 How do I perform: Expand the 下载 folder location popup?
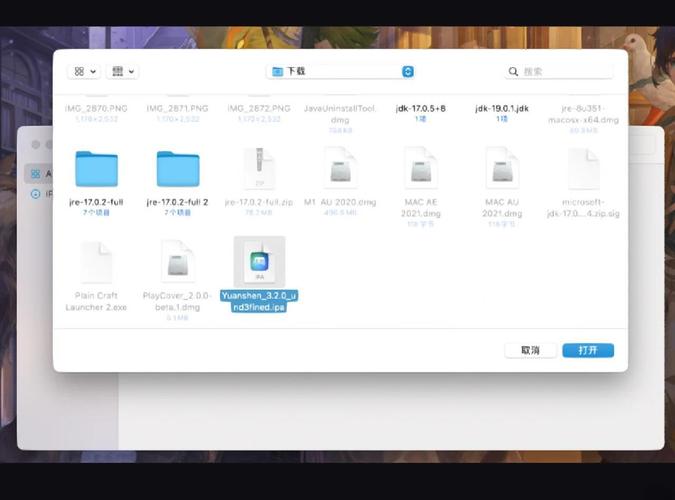coord(340,72)
